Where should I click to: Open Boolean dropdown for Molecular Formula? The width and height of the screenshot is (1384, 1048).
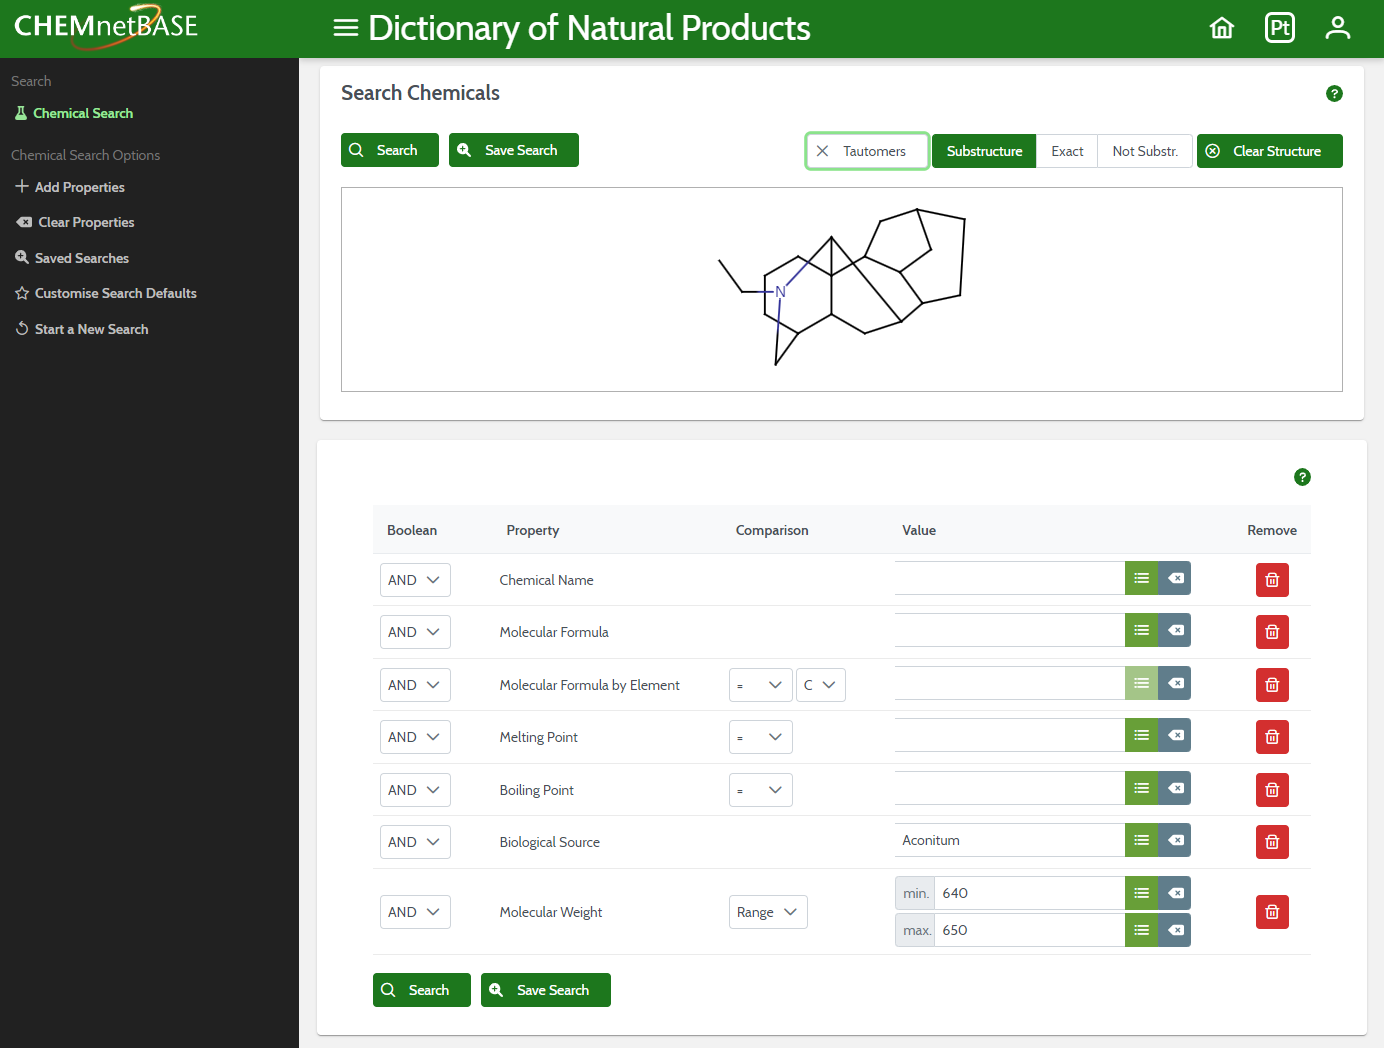pyautogui.click(x=415, y=632)
